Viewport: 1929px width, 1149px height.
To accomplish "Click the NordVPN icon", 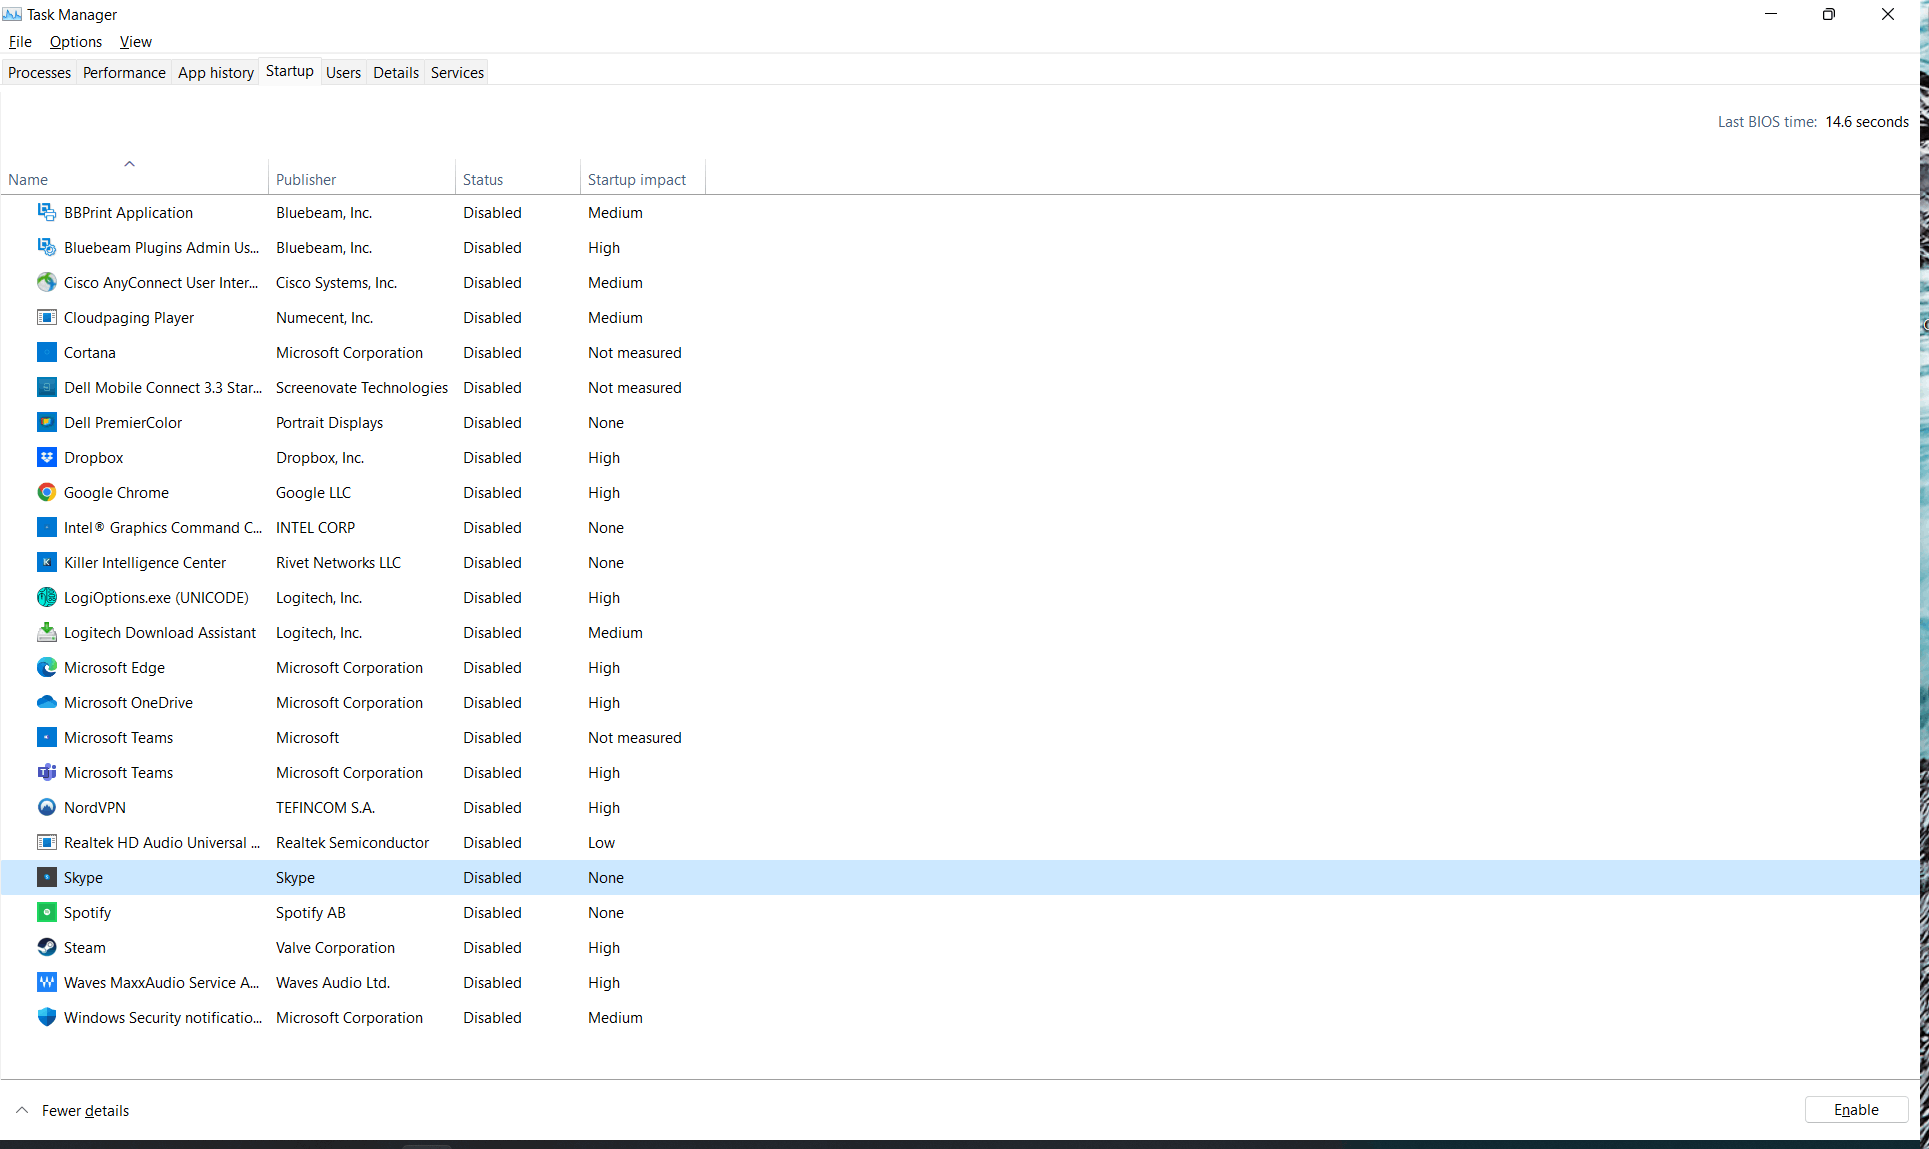I will click(x=46, y=807).
